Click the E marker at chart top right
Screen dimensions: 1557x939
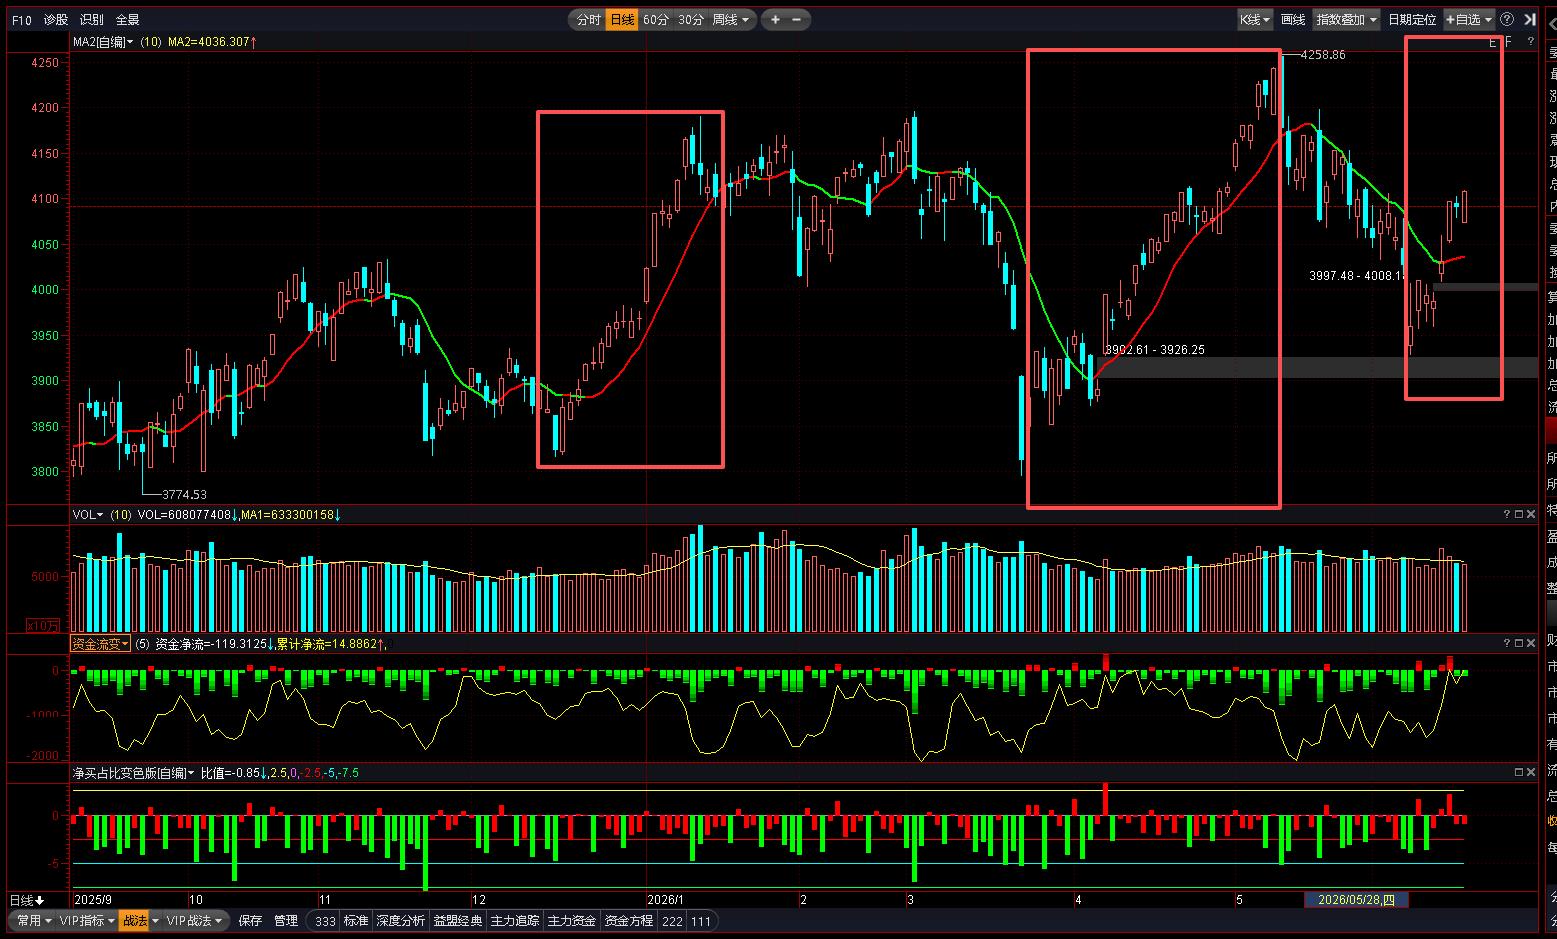[1493, 42]
